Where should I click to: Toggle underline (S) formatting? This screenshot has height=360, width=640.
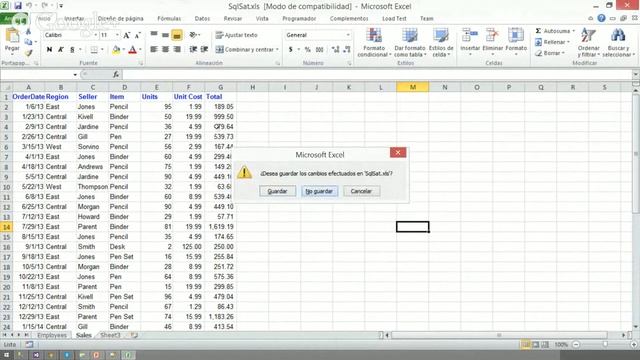coord(72,49)
